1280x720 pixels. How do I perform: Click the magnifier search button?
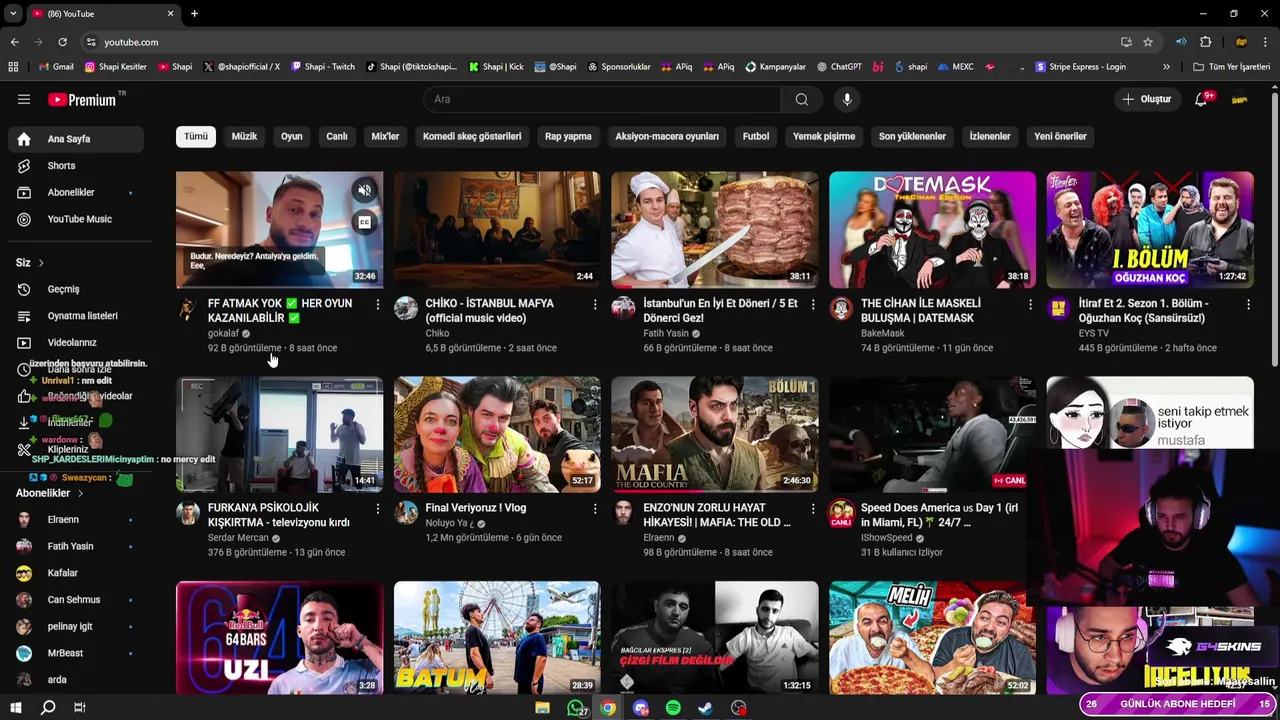point(801,99)
